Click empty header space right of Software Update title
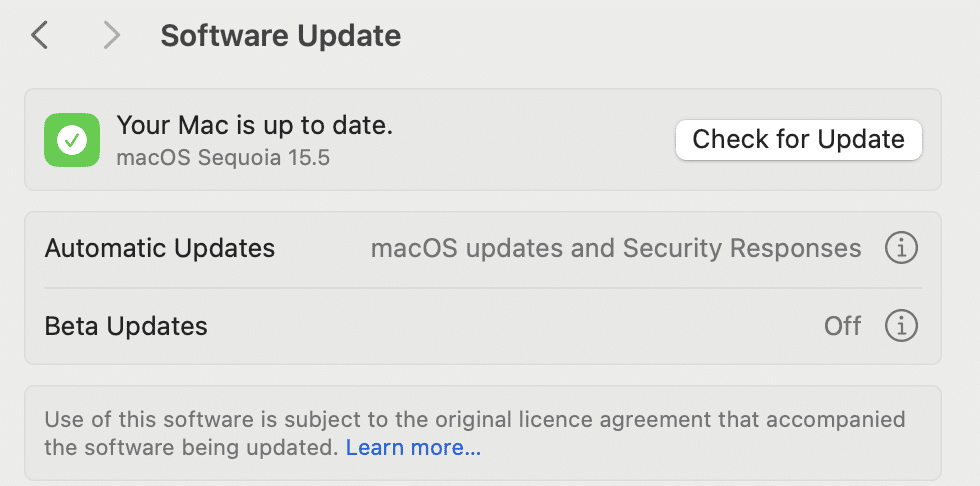Image resolution: width=980 pixels, height=486 pixels. pyautogui.click(x=688, y=36)
